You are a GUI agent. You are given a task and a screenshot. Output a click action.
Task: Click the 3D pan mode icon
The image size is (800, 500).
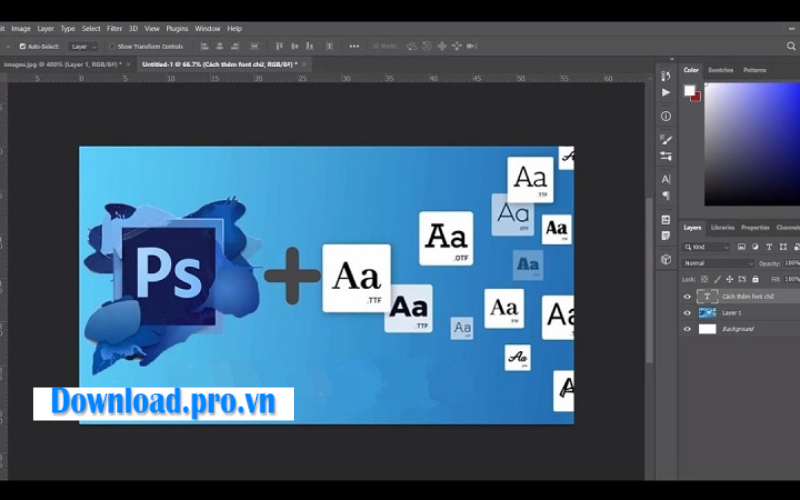(x=442, y=46)
